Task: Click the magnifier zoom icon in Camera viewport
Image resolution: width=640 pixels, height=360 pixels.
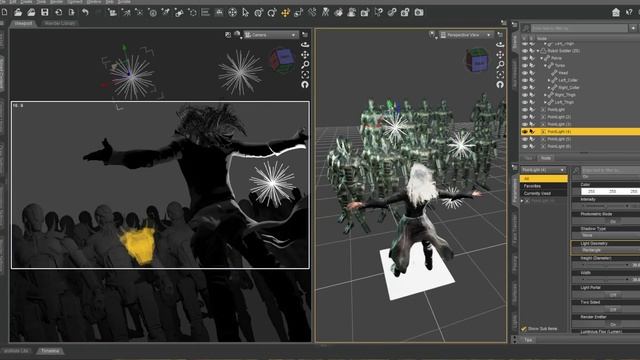Action: (x=305, y=64)
